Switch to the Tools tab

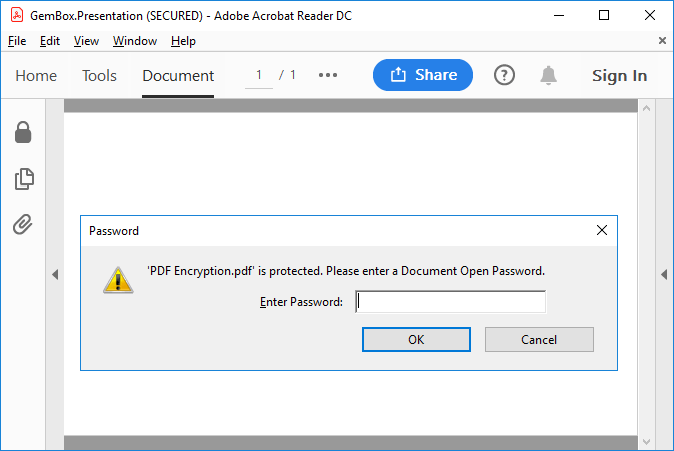99,76
